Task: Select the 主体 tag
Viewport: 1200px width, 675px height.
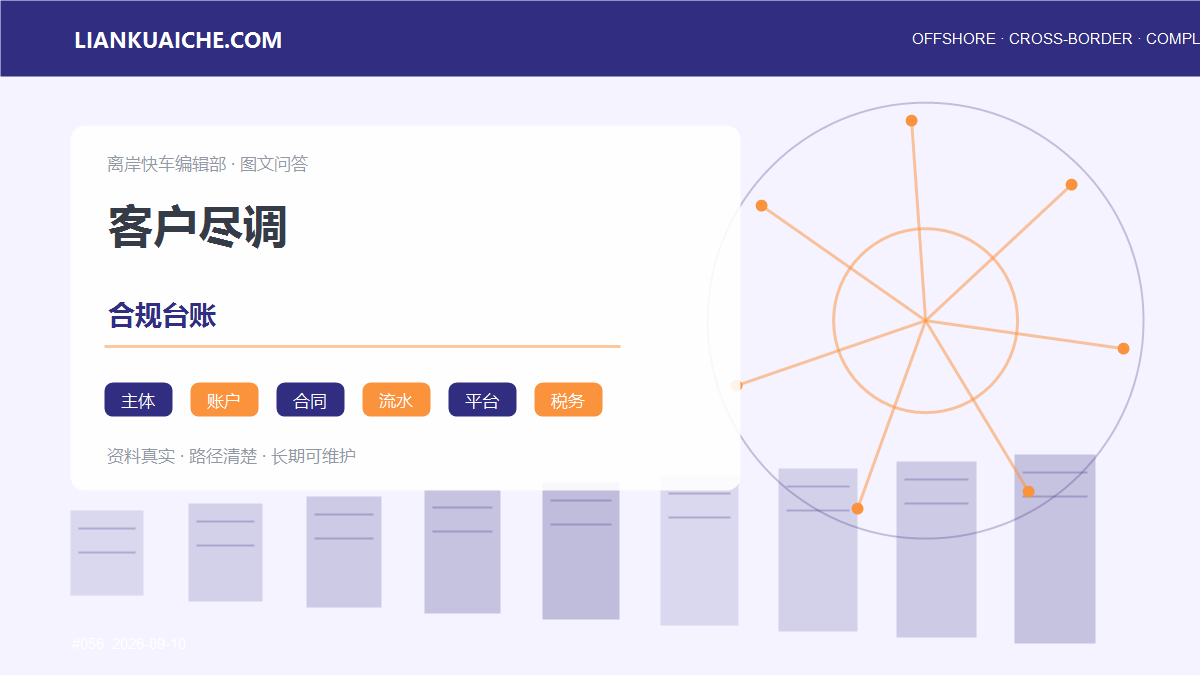Action: coord(138,400)
